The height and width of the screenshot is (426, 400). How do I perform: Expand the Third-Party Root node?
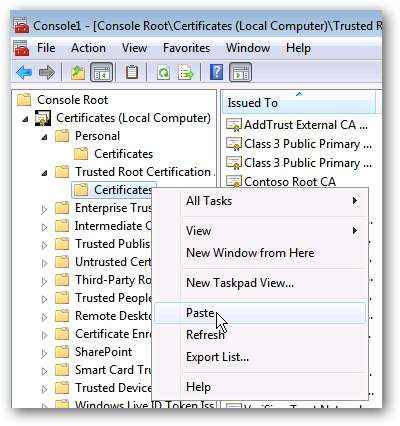tap(44, 281)
